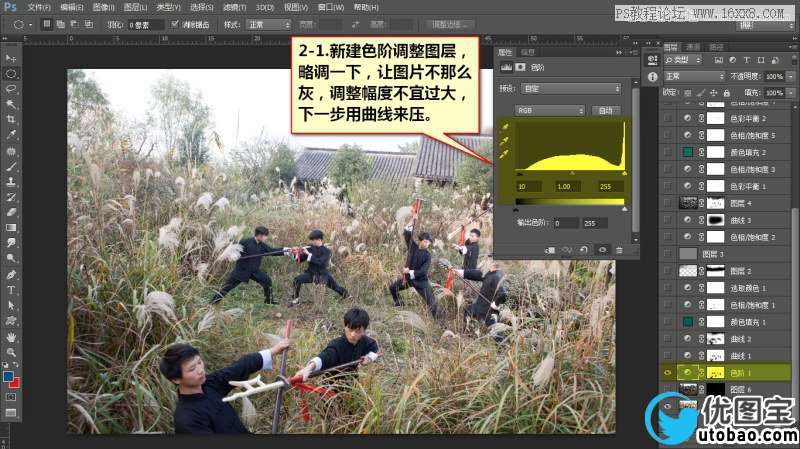The height and width of the screenshot is (449, 800).
Task: Click the 调整边缘 (Refine Edge) button
Action: (x=449, y=24)
